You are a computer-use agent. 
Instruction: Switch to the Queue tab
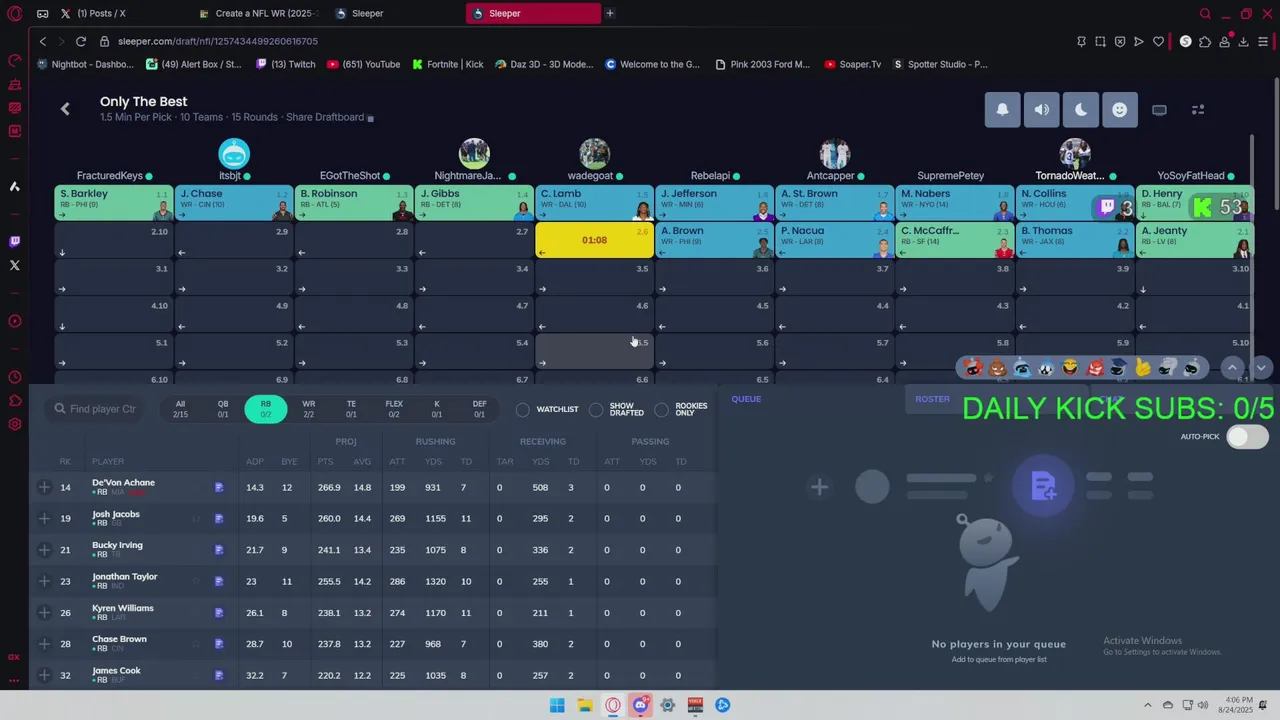click(746, 399)
